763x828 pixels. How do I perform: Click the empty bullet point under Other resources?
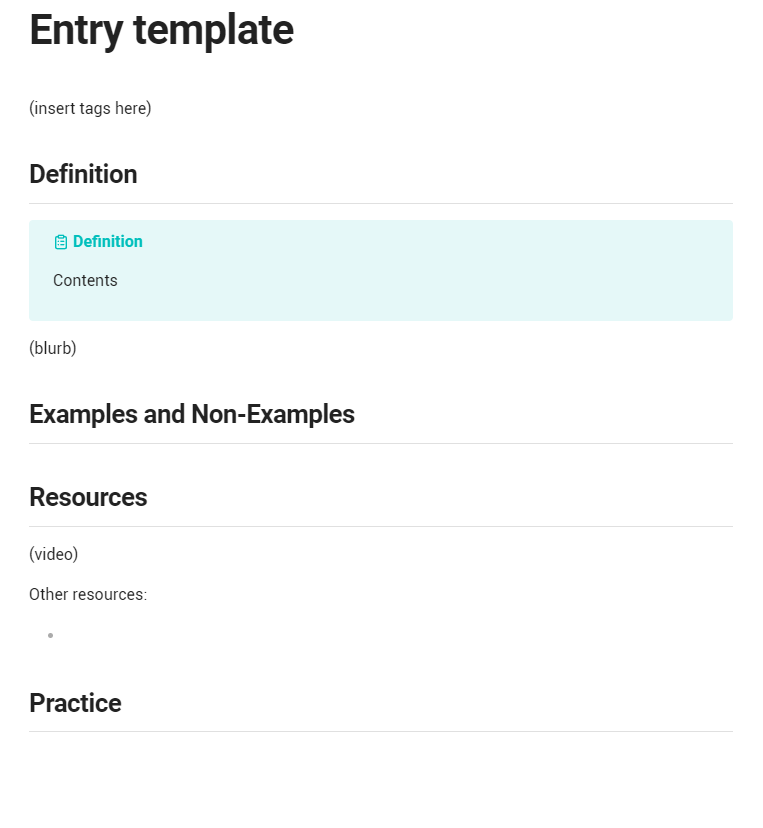51,635
